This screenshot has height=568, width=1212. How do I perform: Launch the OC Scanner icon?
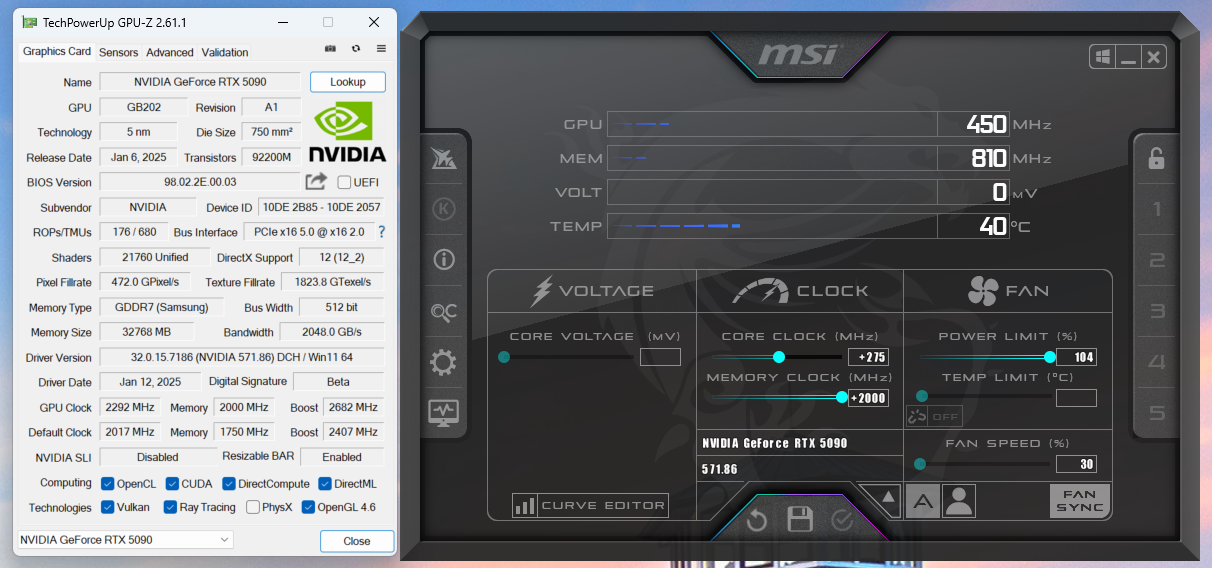(443, 312)
